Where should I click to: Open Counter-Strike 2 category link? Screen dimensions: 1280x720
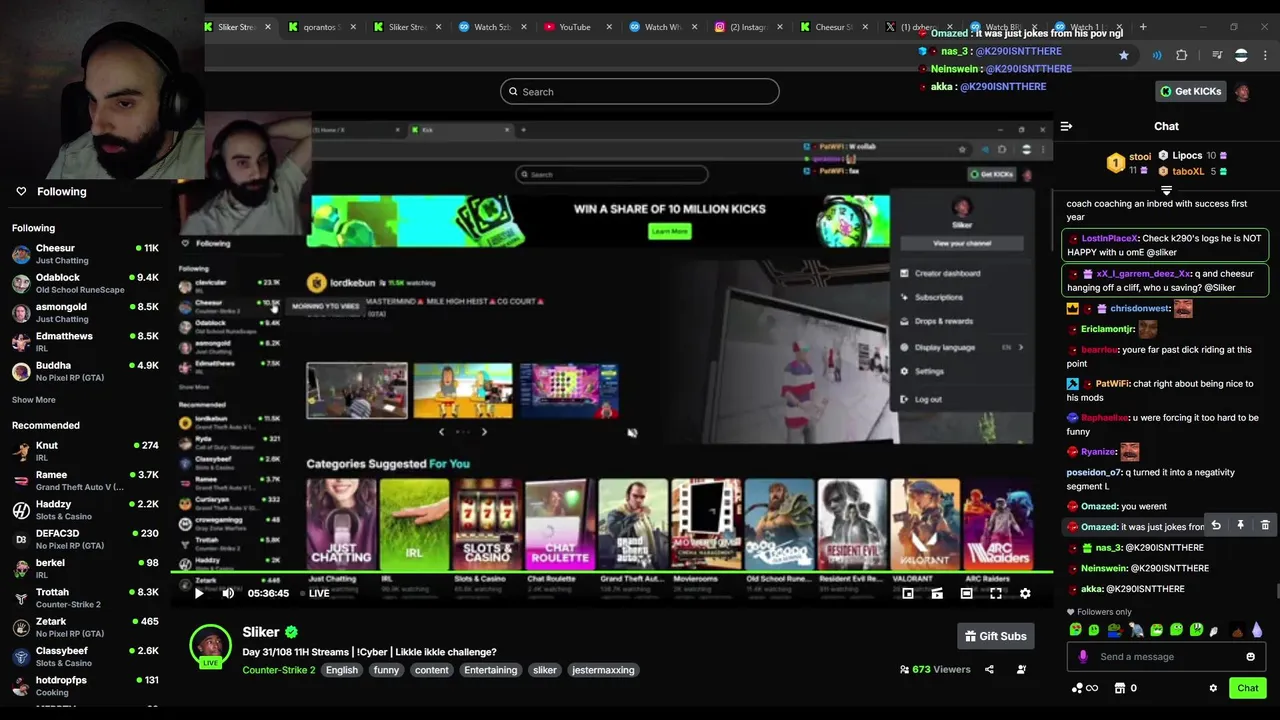point(279,670)
